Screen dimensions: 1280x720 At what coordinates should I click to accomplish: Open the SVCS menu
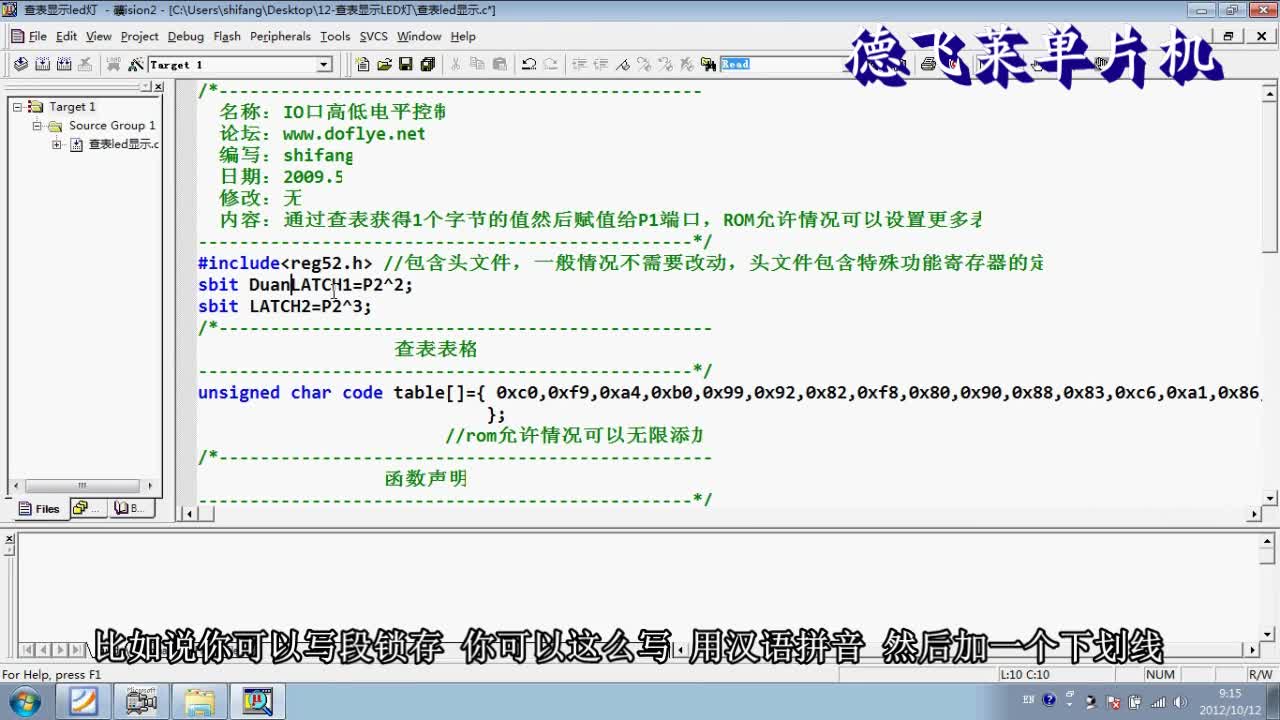tap(373, 36)
